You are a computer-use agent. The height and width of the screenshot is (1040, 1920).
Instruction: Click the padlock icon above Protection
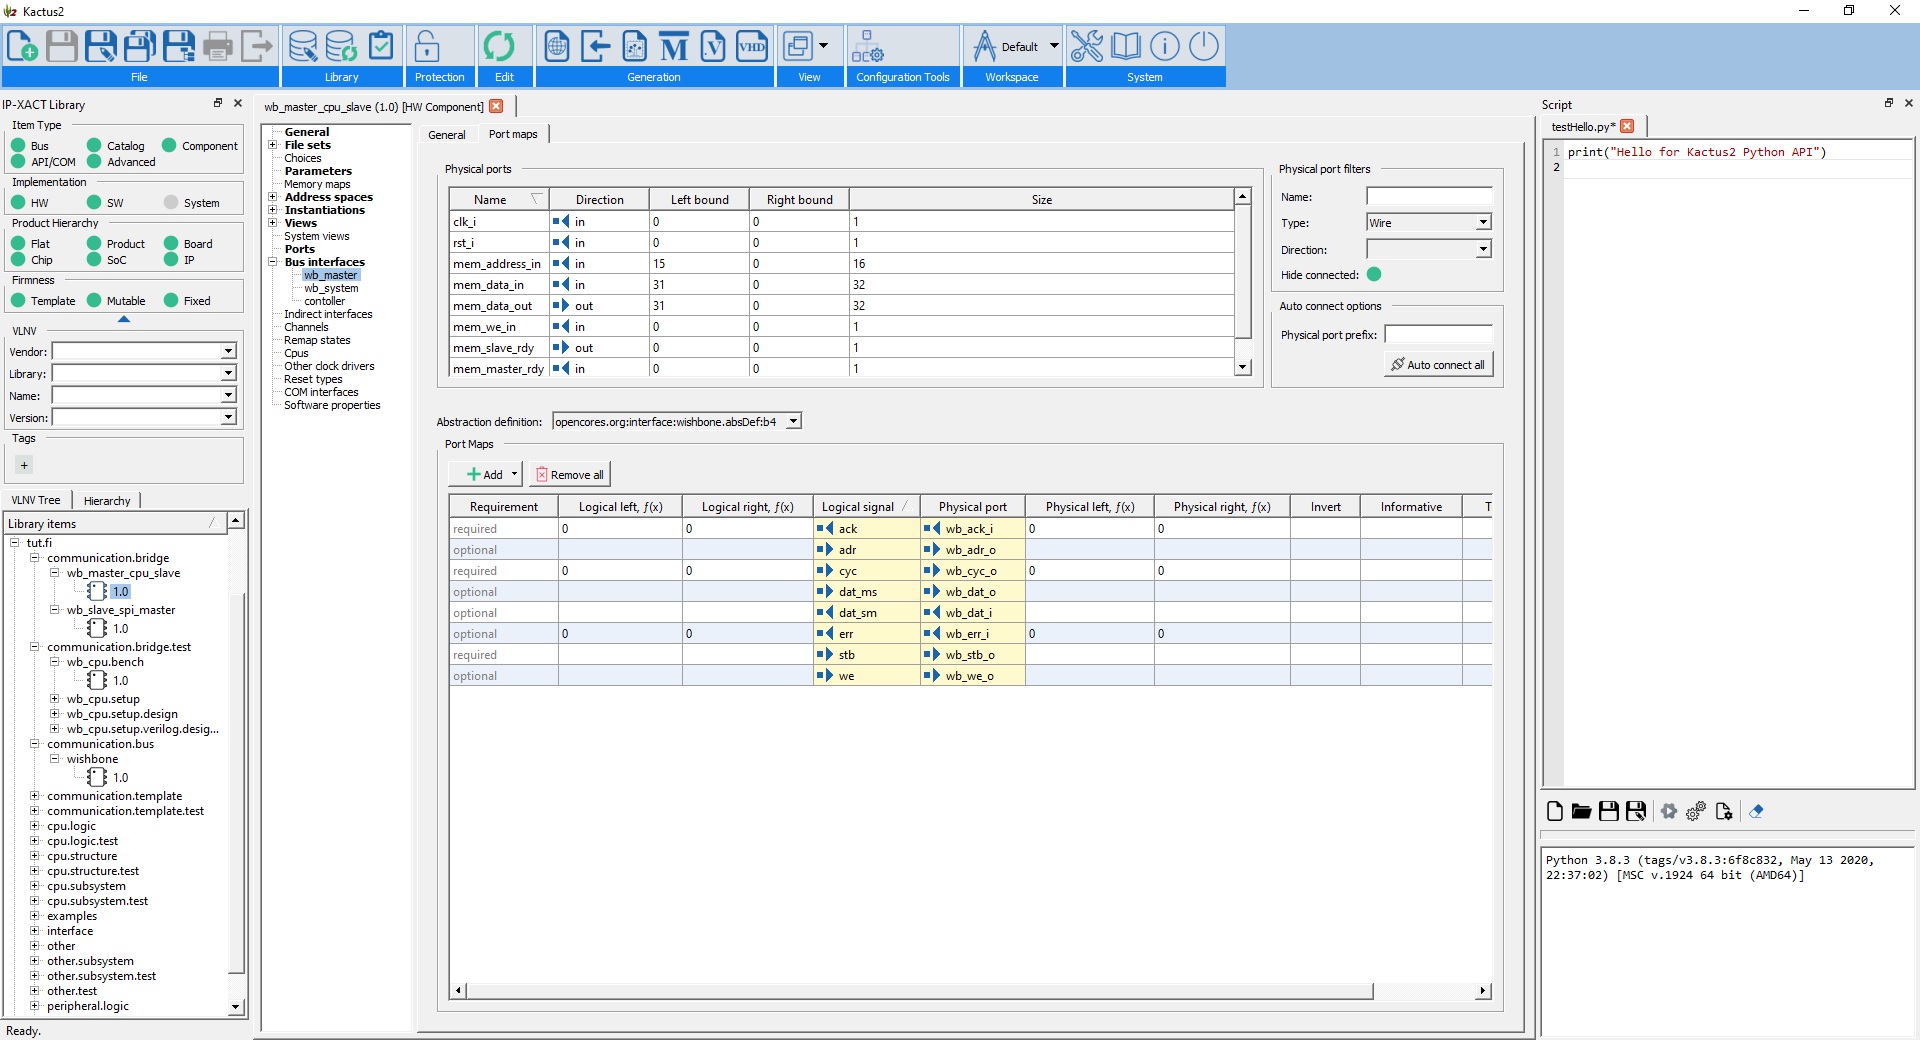click(x=427, y=47)
